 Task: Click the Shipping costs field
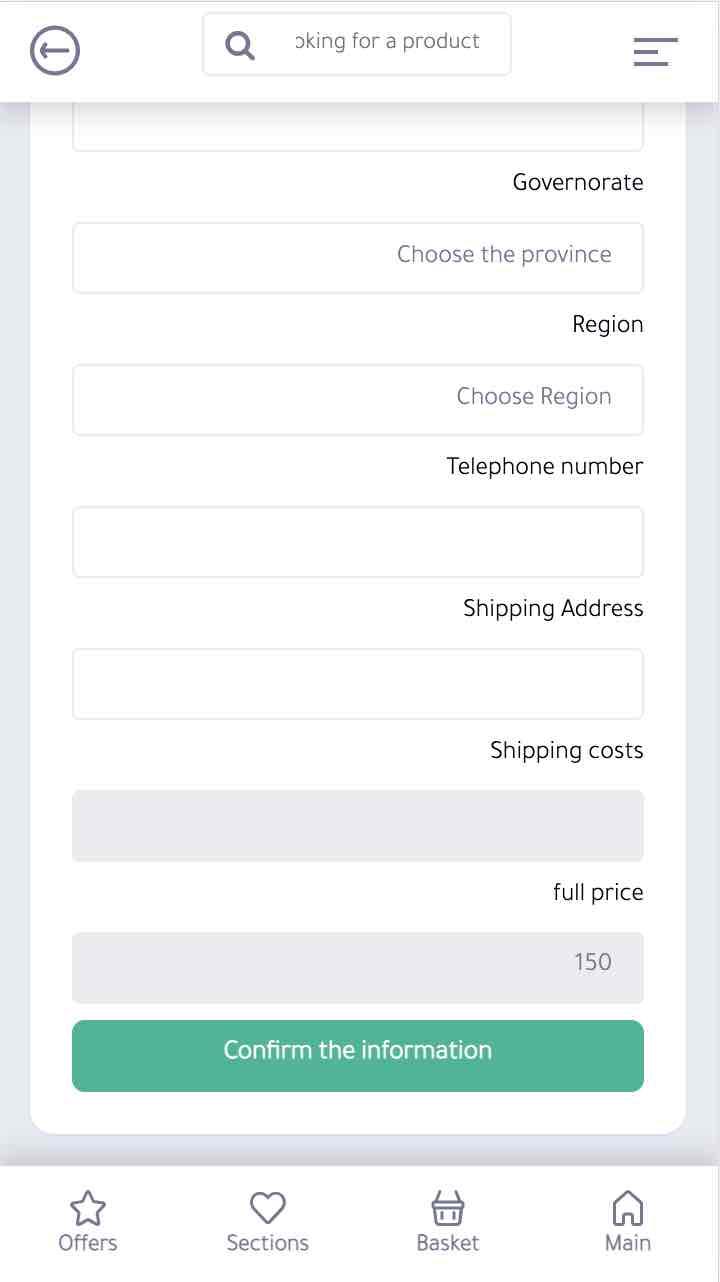click(x=357, y=825)
